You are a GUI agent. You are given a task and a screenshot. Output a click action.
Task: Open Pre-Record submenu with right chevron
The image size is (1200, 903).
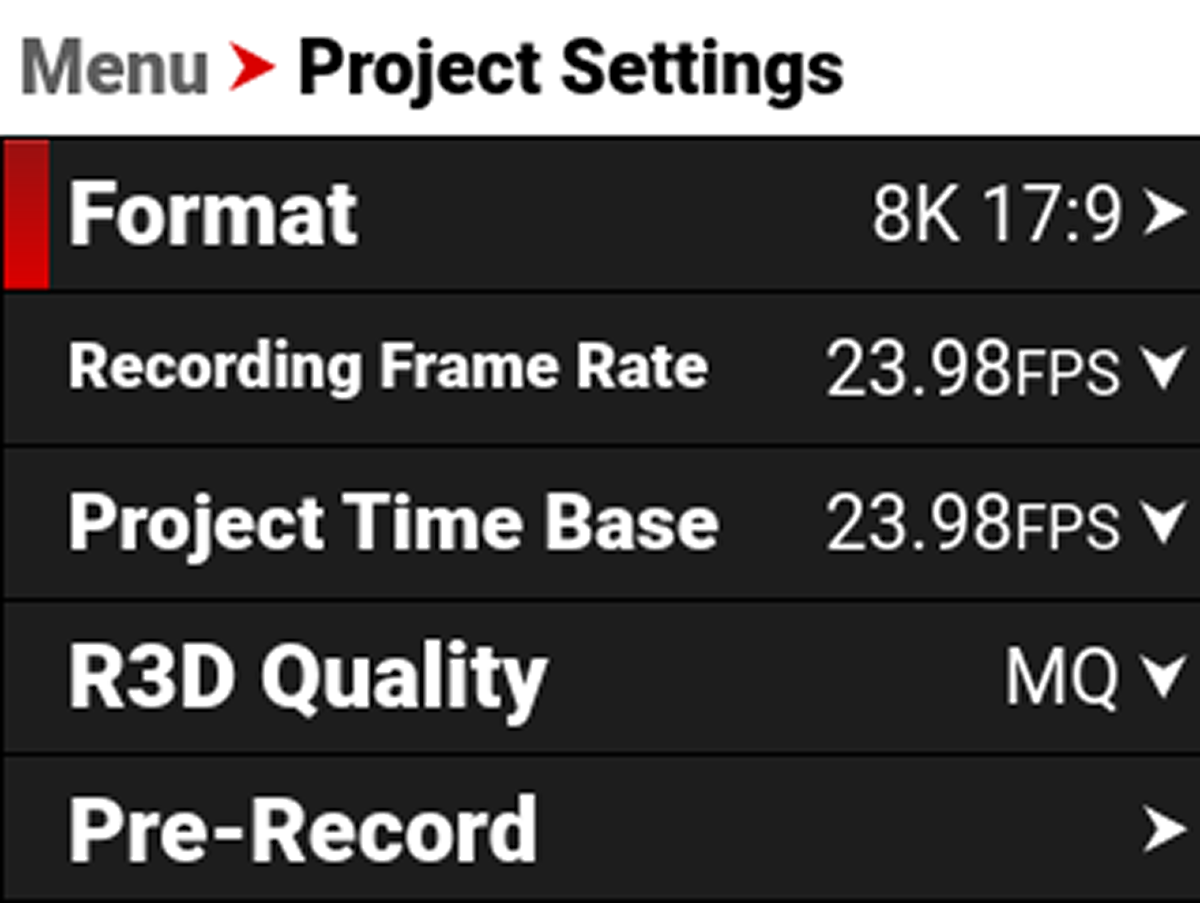tap(1164, 830)
